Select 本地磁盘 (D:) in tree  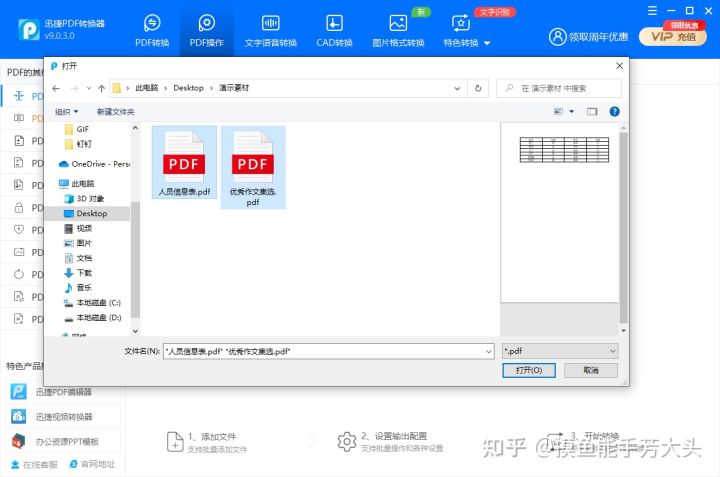[x=92, y=317]
